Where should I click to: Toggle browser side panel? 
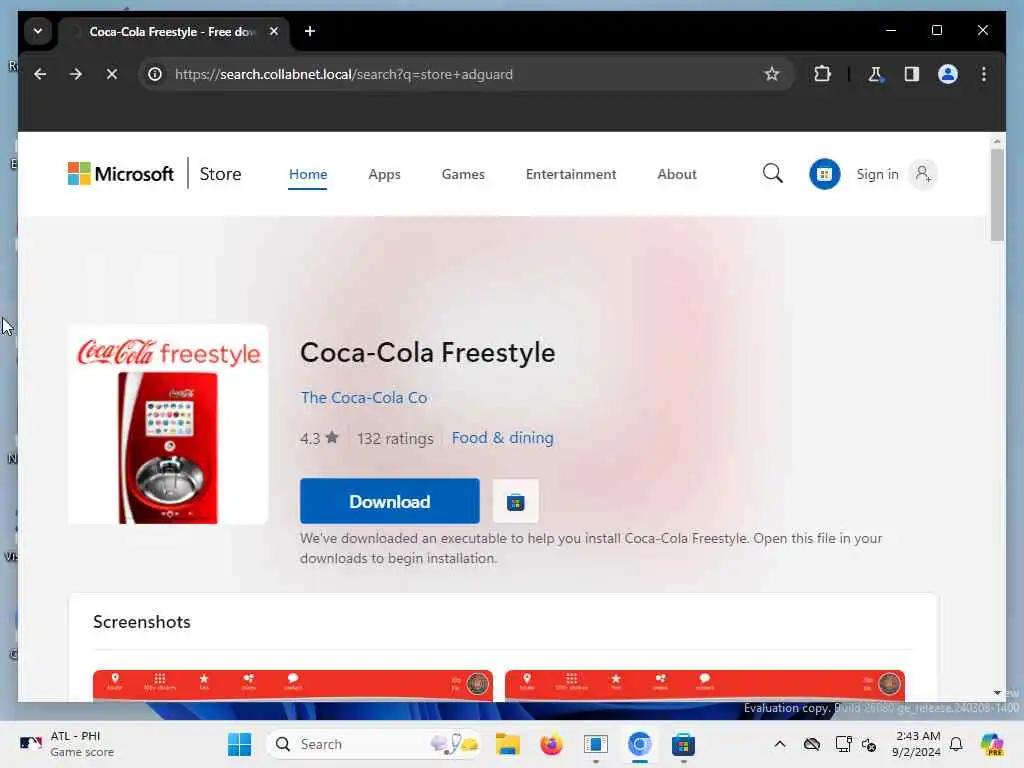(x=912, y=74)
